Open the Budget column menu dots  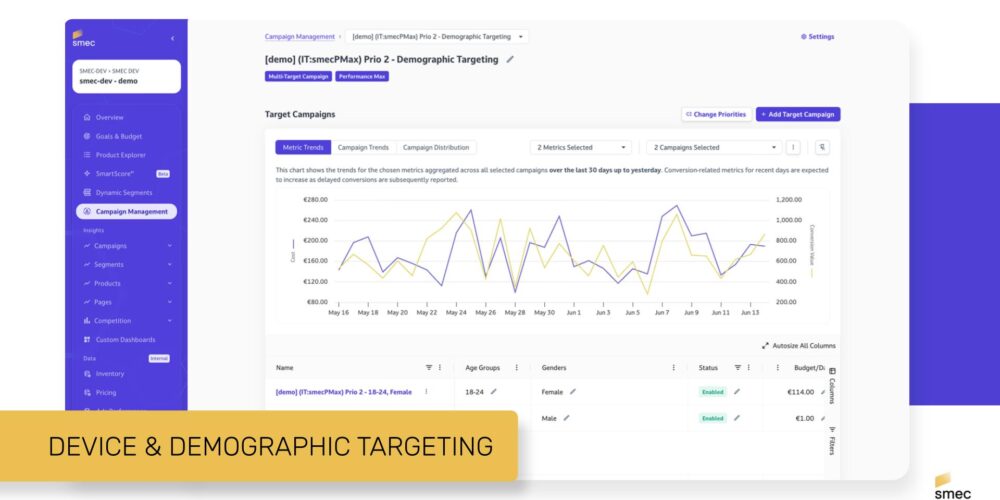[777, 368]
